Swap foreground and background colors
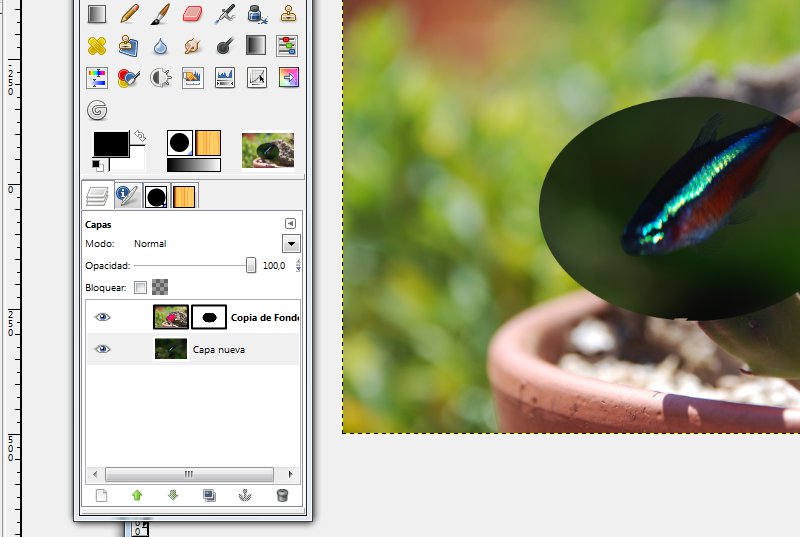Screen dimensions: 800x537 click(140, 136)
